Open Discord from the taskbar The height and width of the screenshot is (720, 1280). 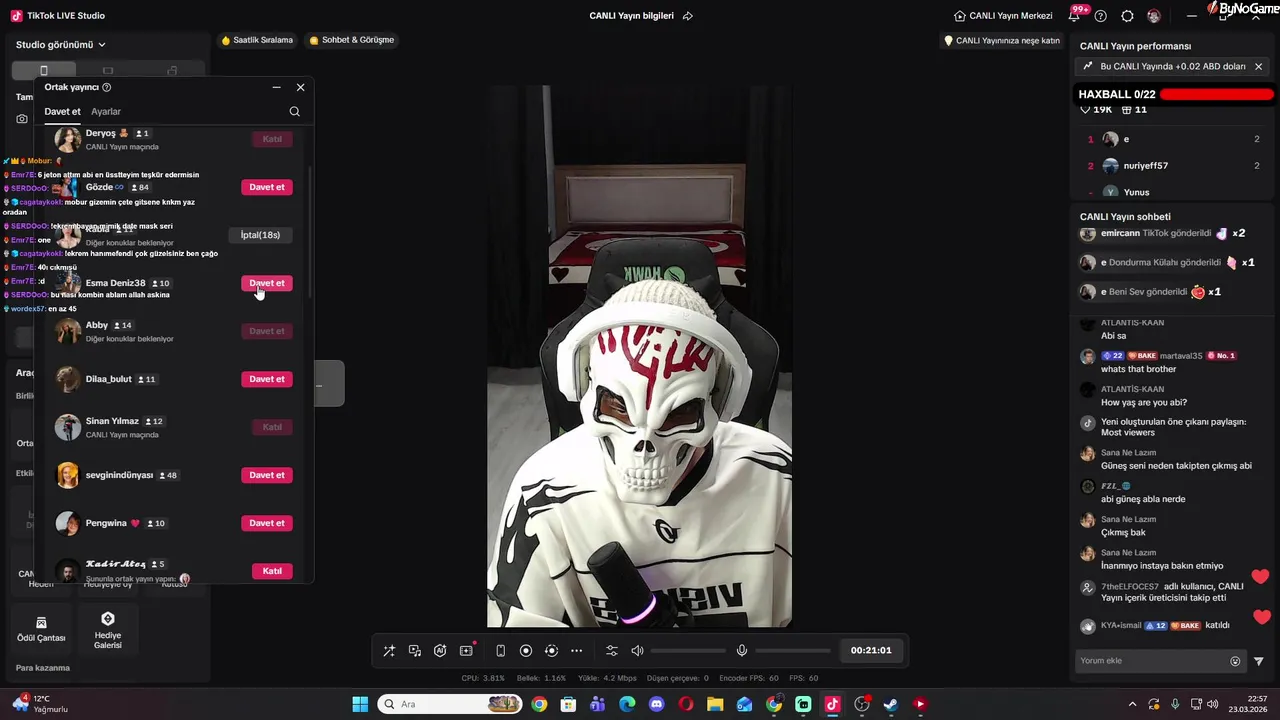[656, 704]
